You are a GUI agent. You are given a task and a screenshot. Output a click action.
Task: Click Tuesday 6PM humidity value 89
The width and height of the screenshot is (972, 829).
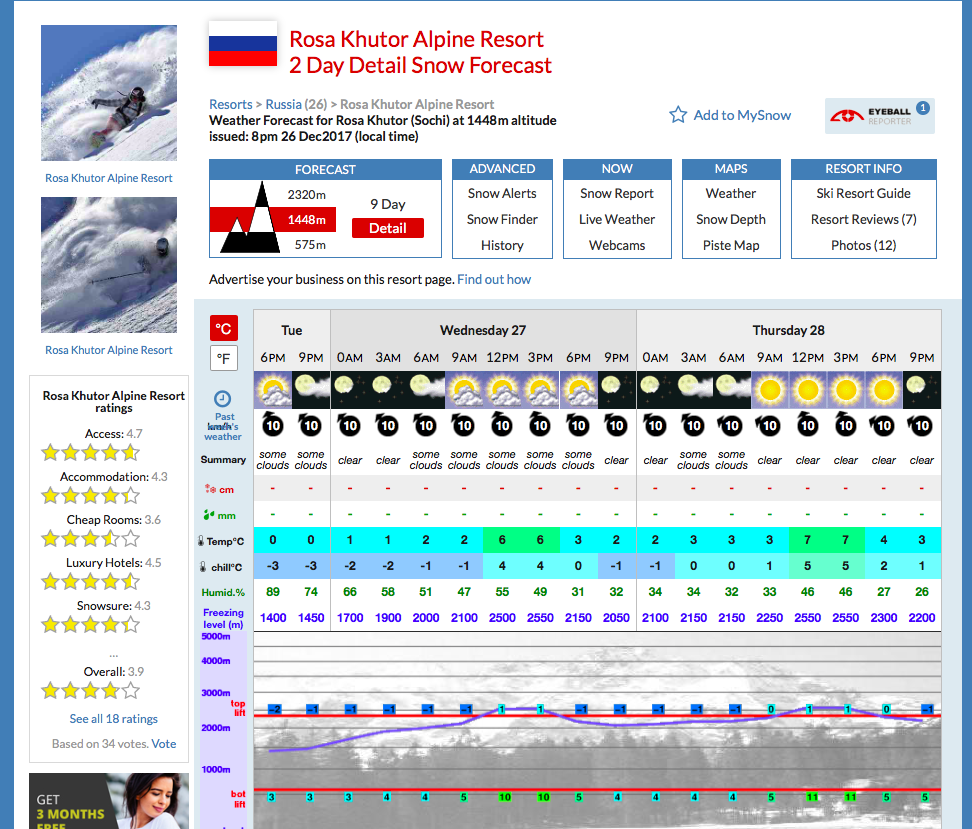pyautogui.click(x=273, y=592)
